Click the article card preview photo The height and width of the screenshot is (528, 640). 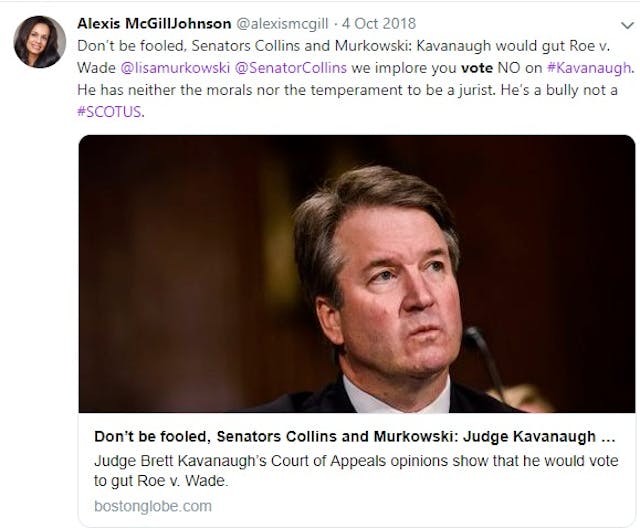point(356,273)
